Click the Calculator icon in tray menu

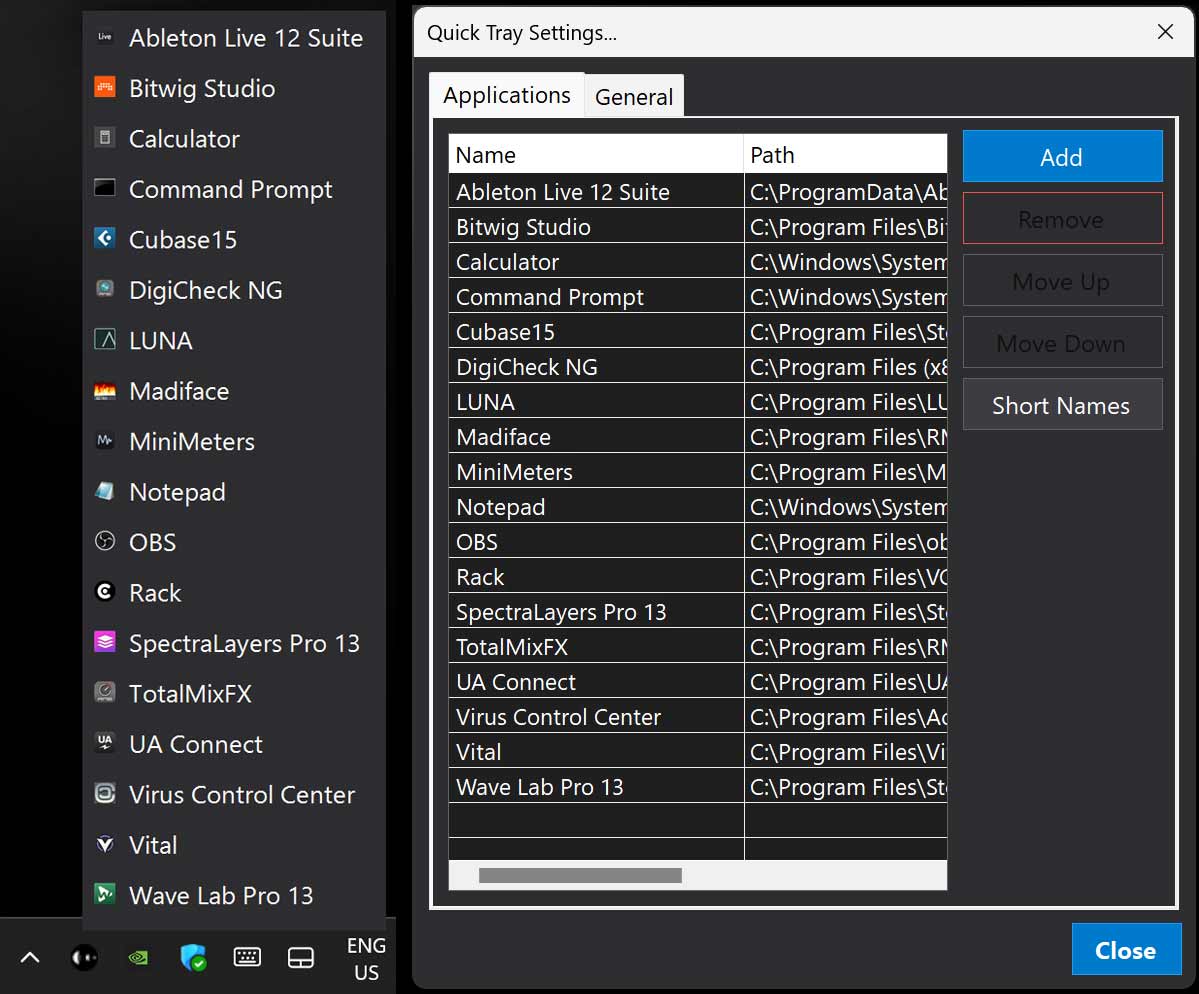pyautogui.click(x=105, y=138)
